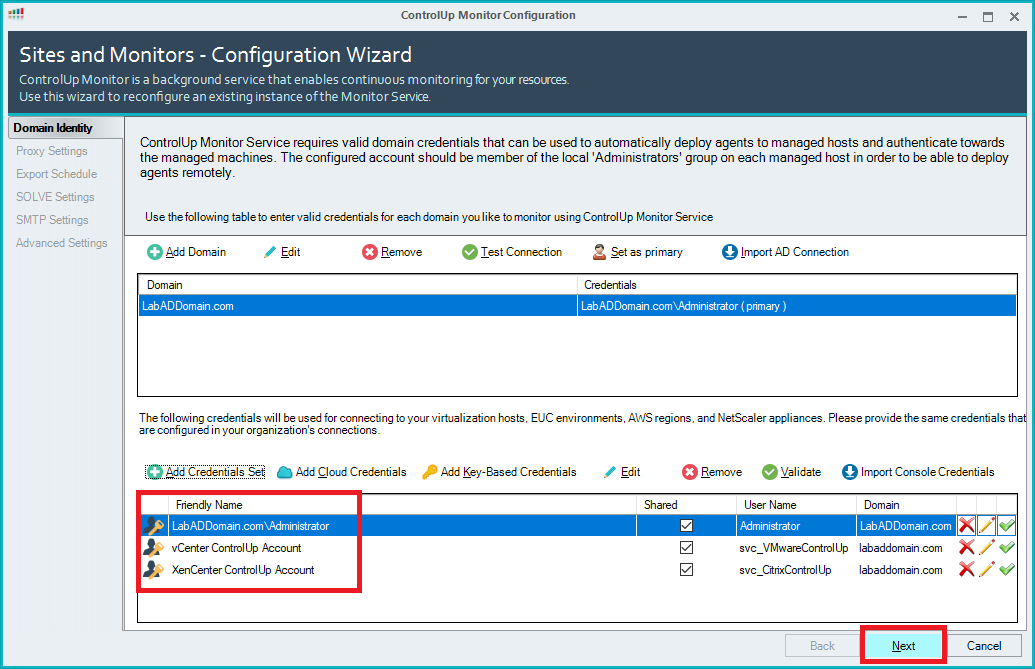The width and height of the screenshot is (1035, 669).
Task: Switch to the SMTP Settings page
Action: coord(52,220)
